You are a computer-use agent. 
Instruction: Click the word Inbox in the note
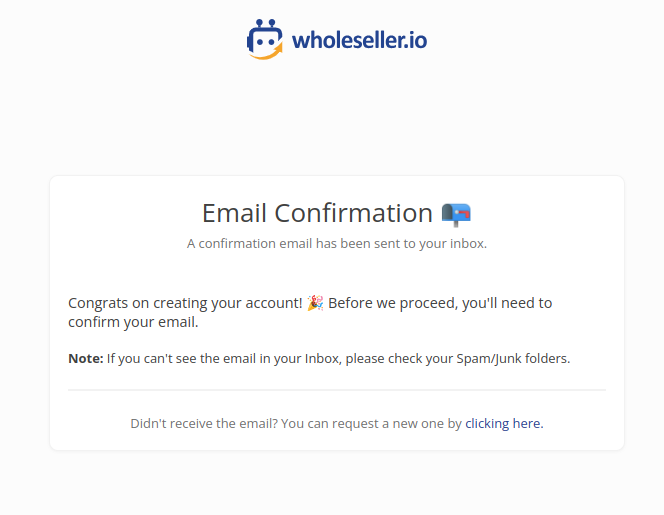click(x=322, y=359)
